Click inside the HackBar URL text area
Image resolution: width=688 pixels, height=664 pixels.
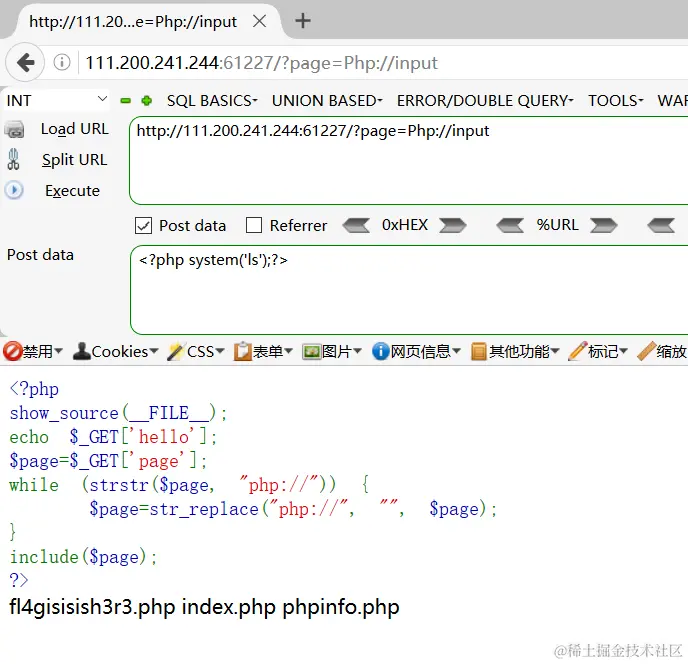(x=409, y=161)
